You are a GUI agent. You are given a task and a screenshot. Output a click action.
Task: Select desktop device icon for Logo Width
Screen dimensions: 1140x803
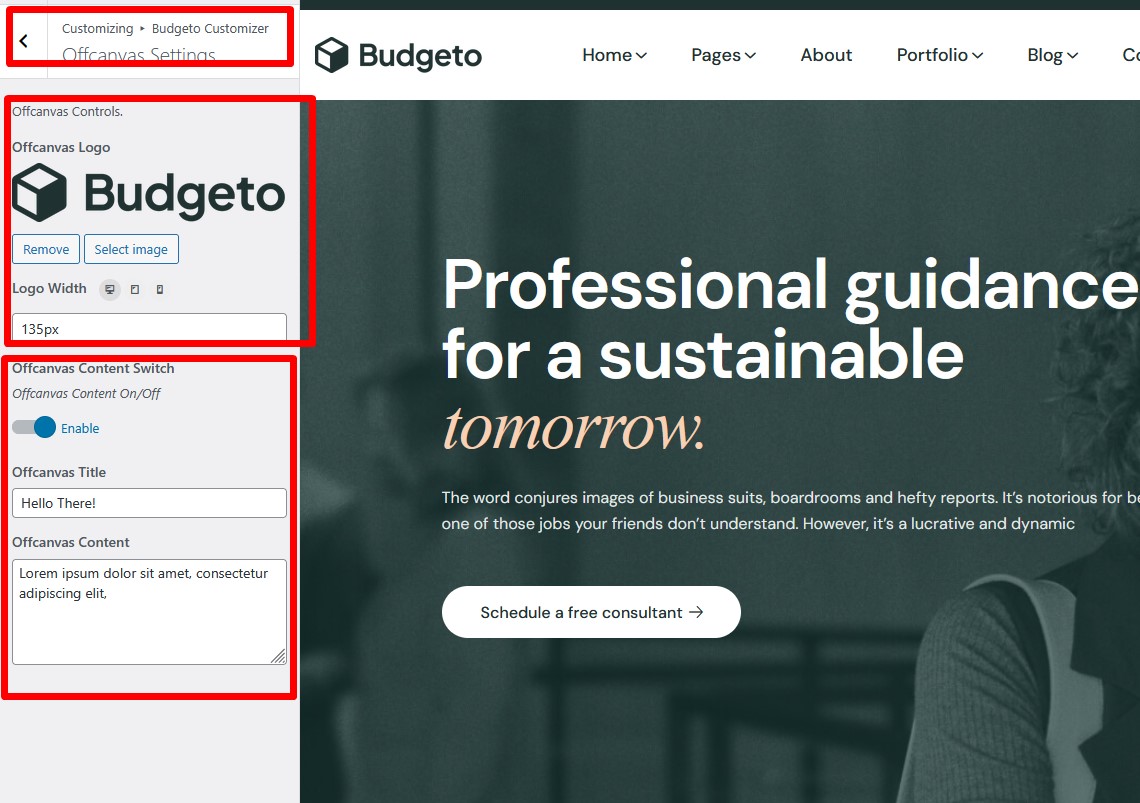coord(110,289)
